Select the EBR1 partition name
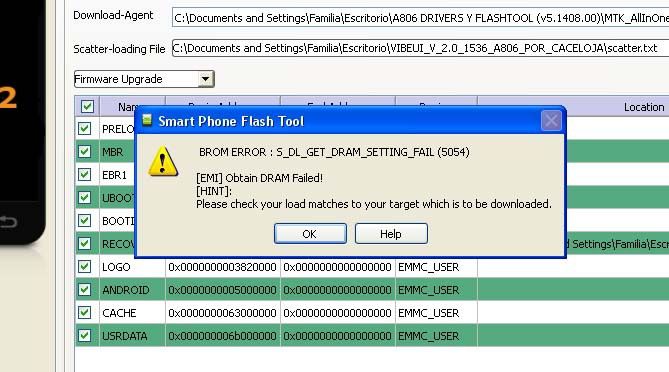Screen dimensions: 669x372 click(x=114, y=175)
